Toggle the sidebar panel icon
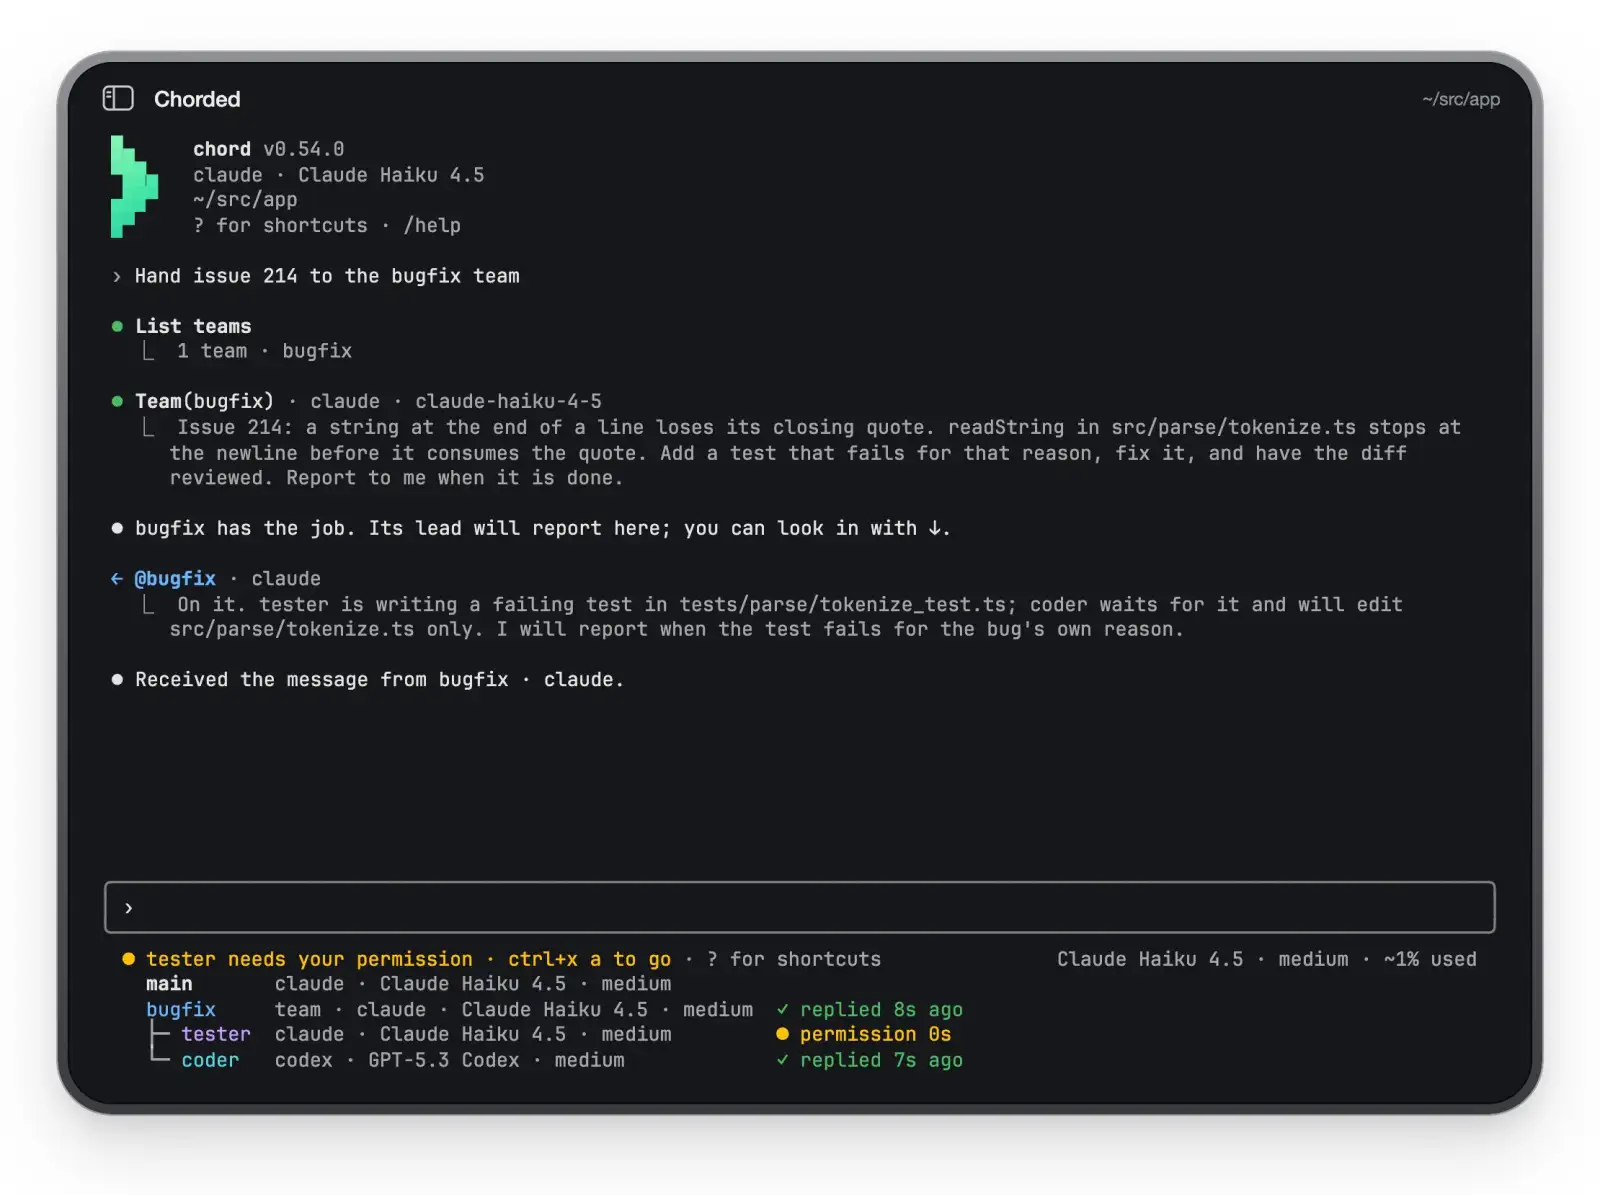 pyautogui.click(x=118, y=98)
